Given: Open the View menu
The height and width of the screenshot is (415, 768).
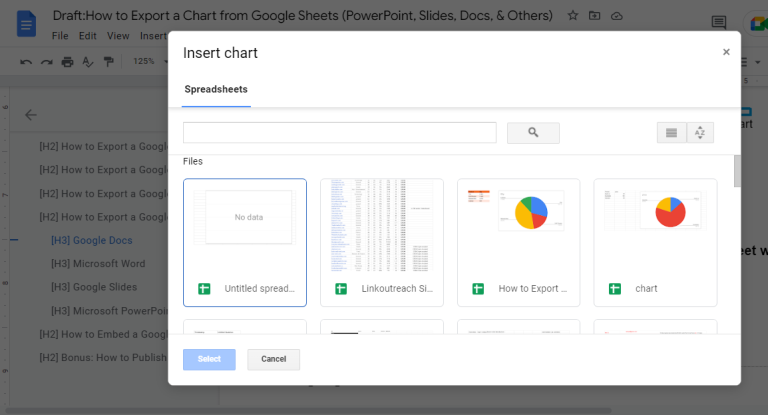Looking at the screenshot, I should [118, 36].
